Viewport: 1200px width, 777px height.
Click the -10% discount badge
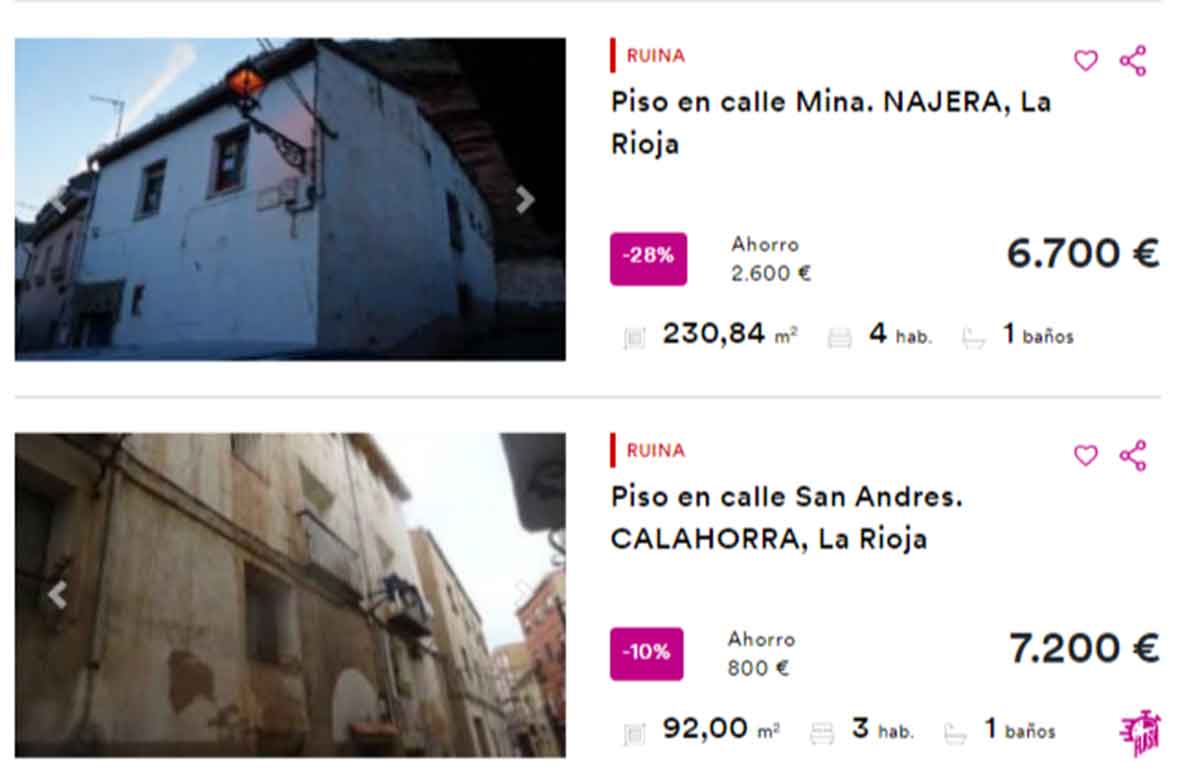click(x=647, y=654)
